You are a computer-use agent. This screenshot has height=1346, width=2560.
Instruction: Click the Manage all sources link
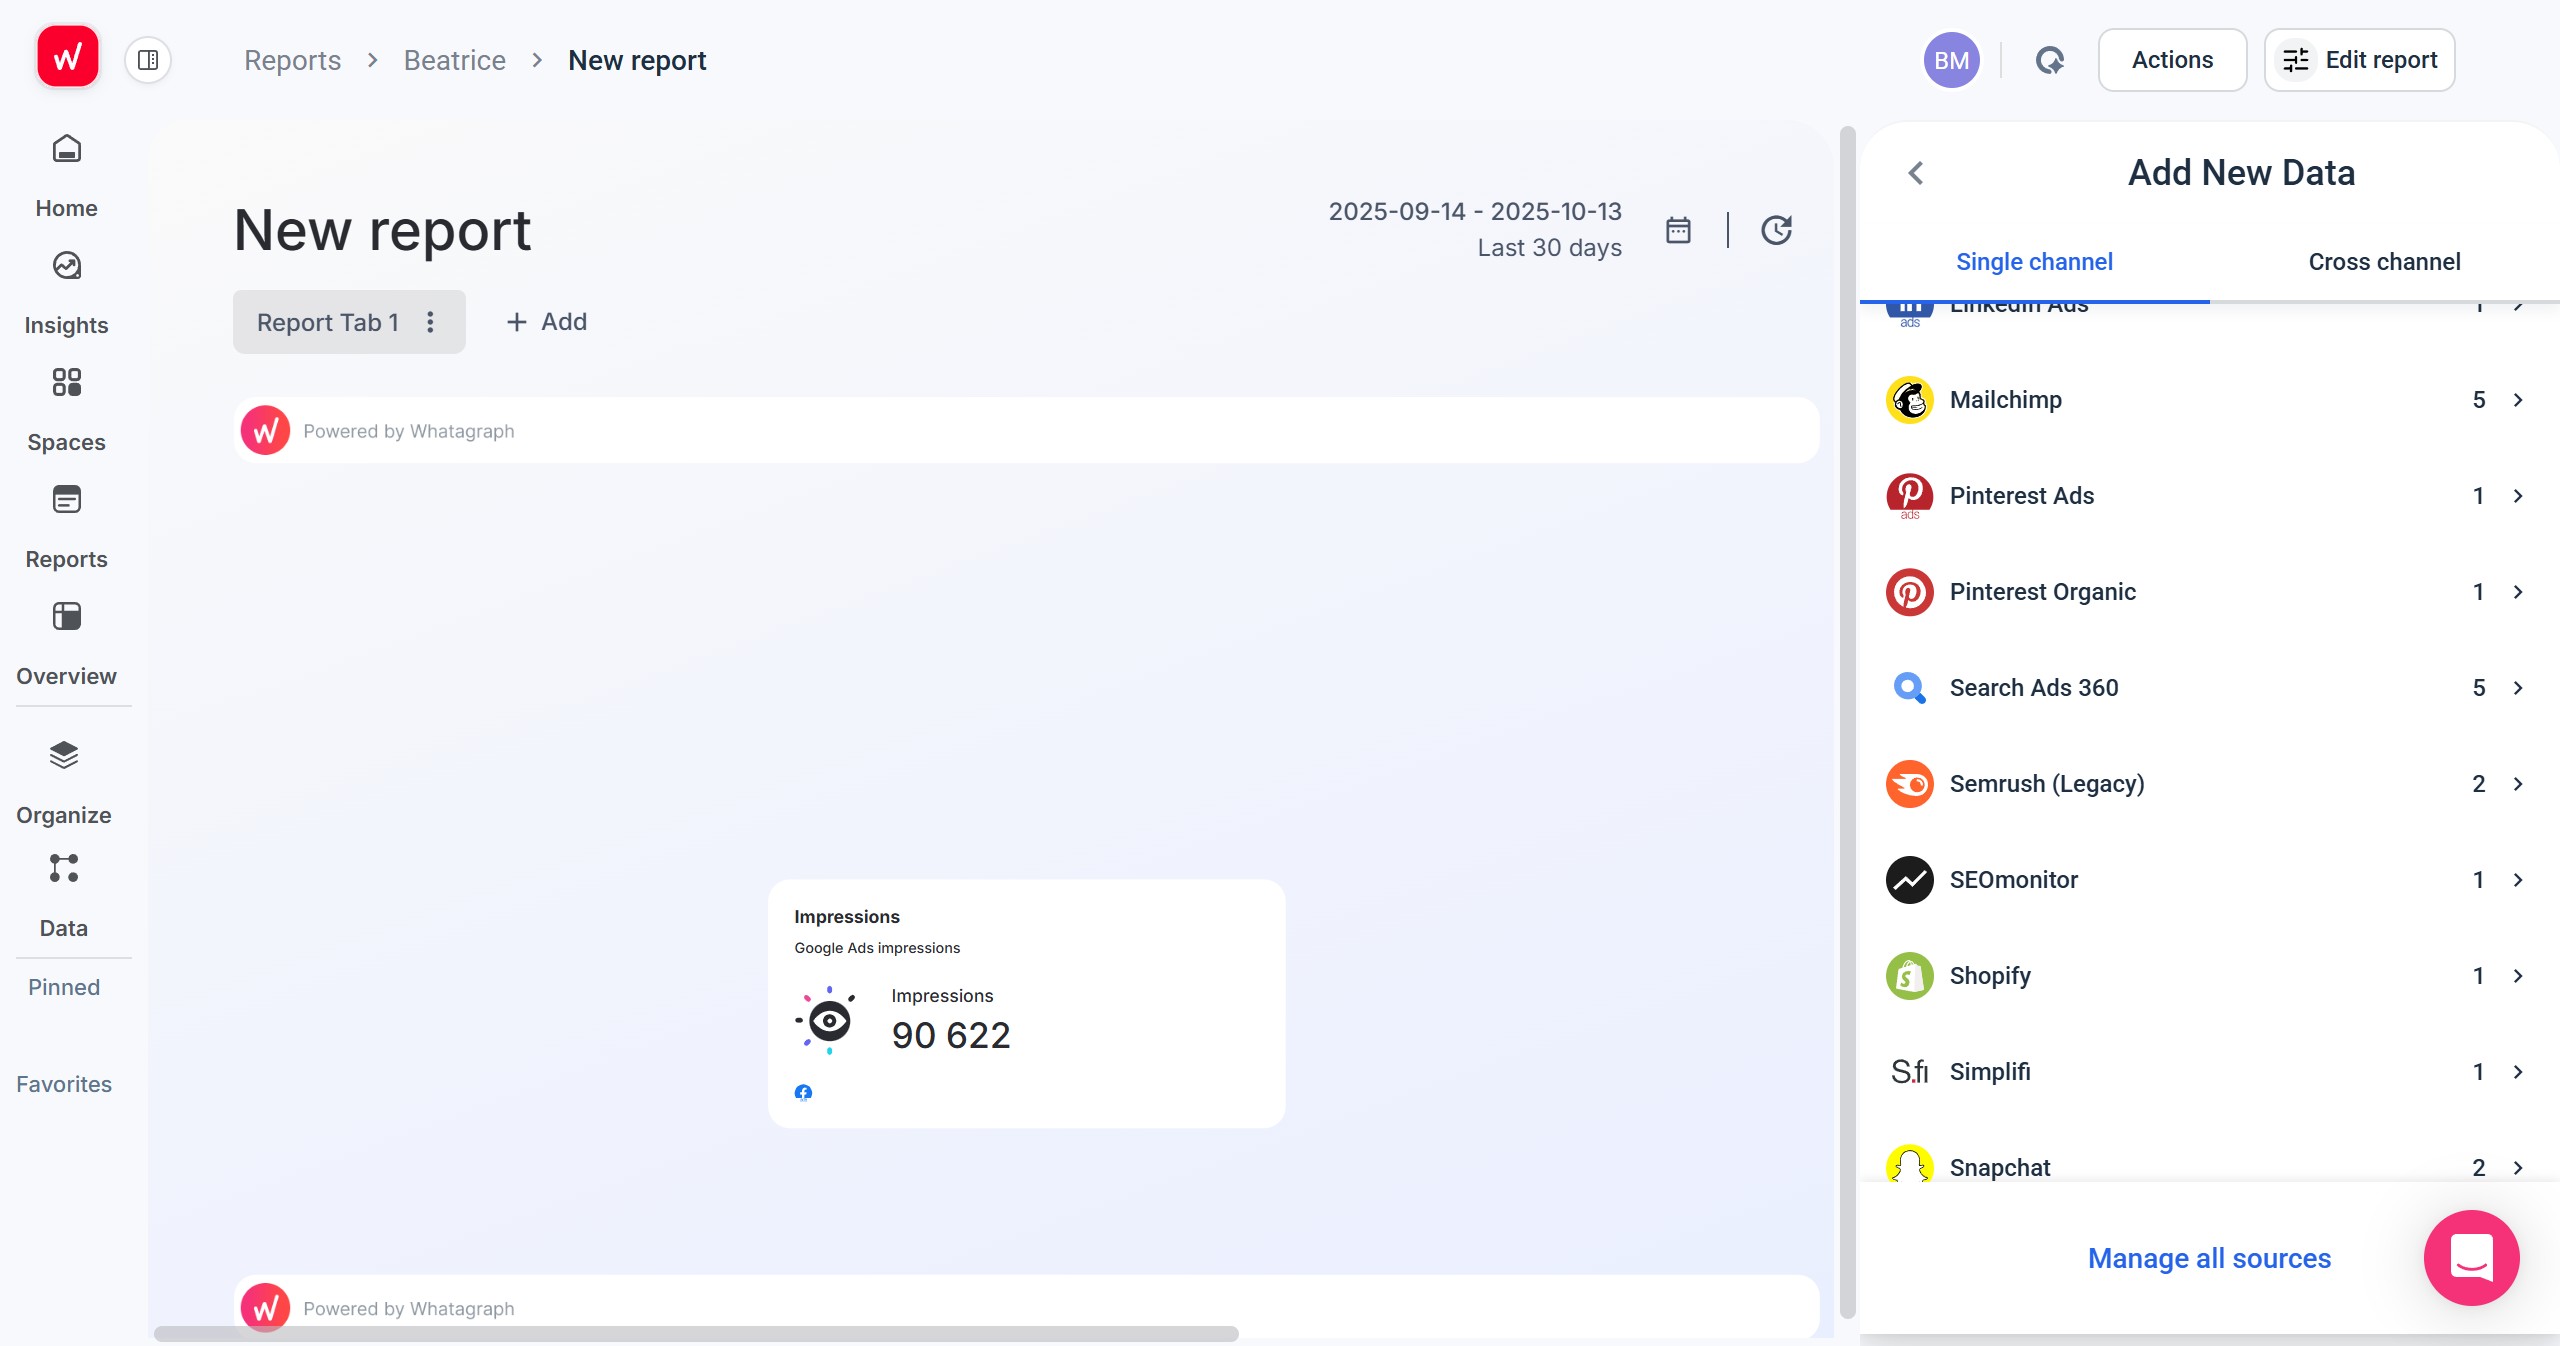tap(2209, 1258)
